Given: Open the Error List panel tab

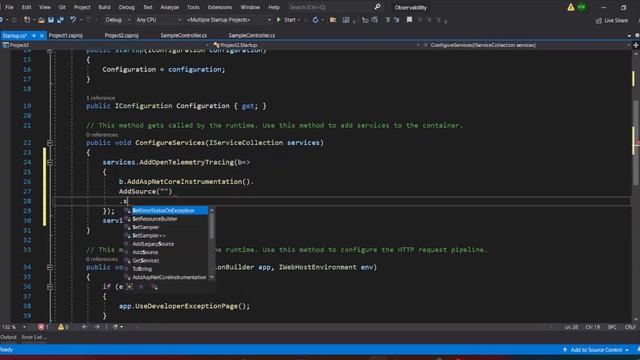Looking at the screenshot, I should point(34,337).
